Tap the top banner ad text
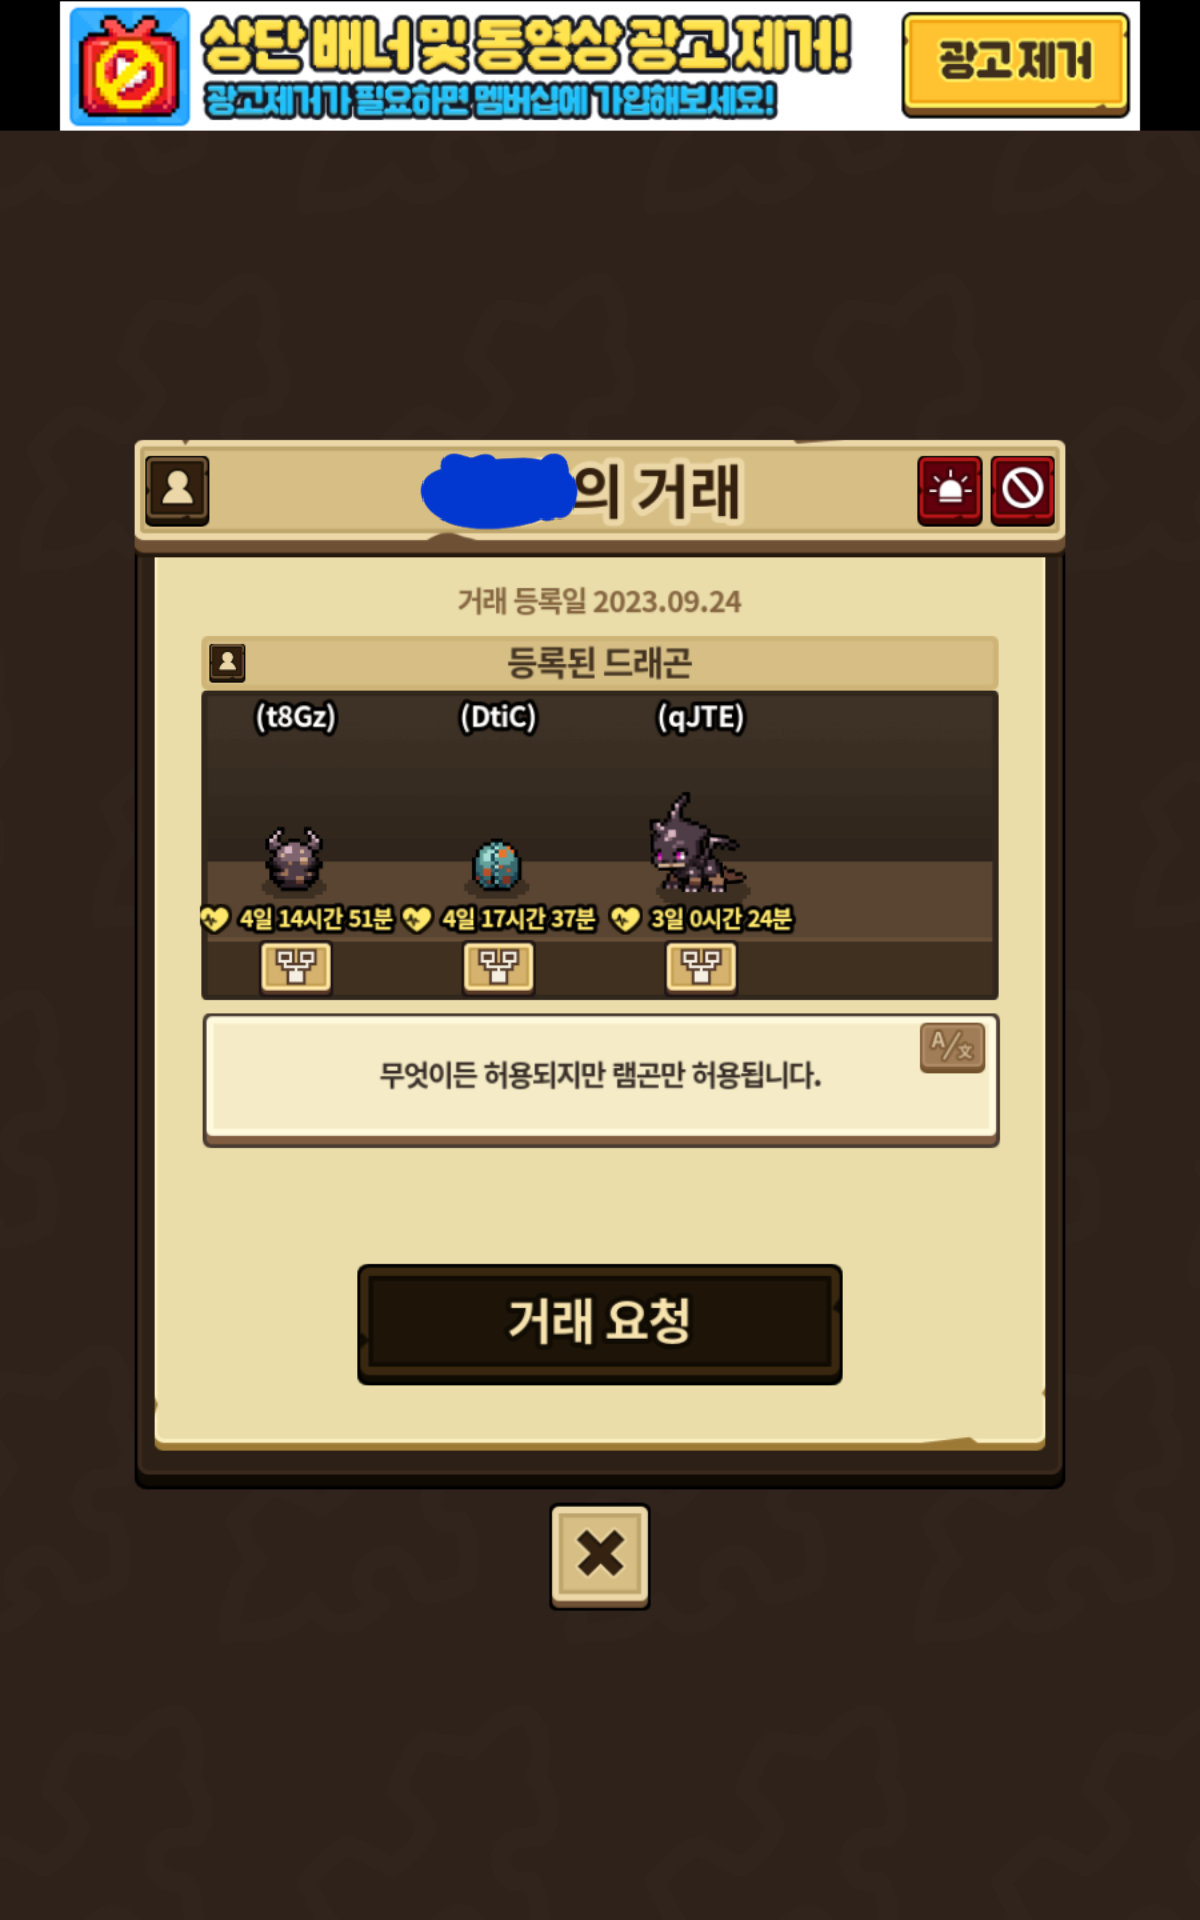The height and width of the screenshot is (1920, 1200). [527, 66]
